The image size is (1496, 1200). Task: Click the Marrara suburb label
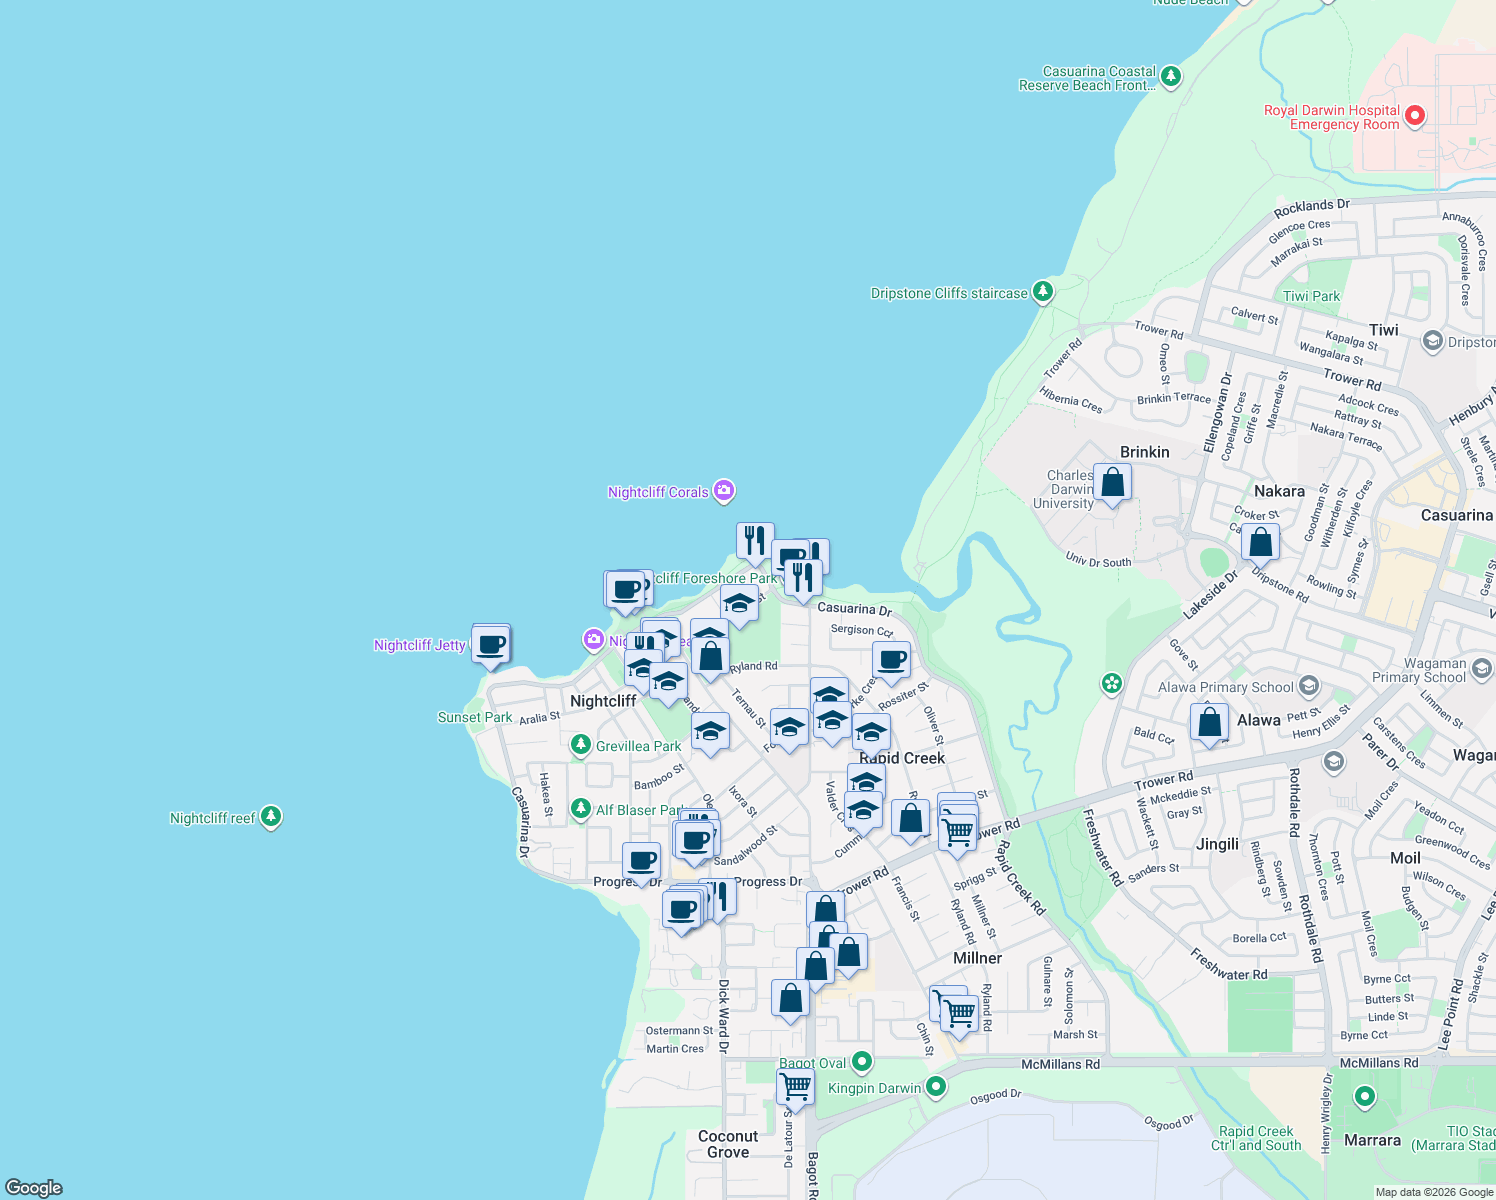[1373, 1140]
